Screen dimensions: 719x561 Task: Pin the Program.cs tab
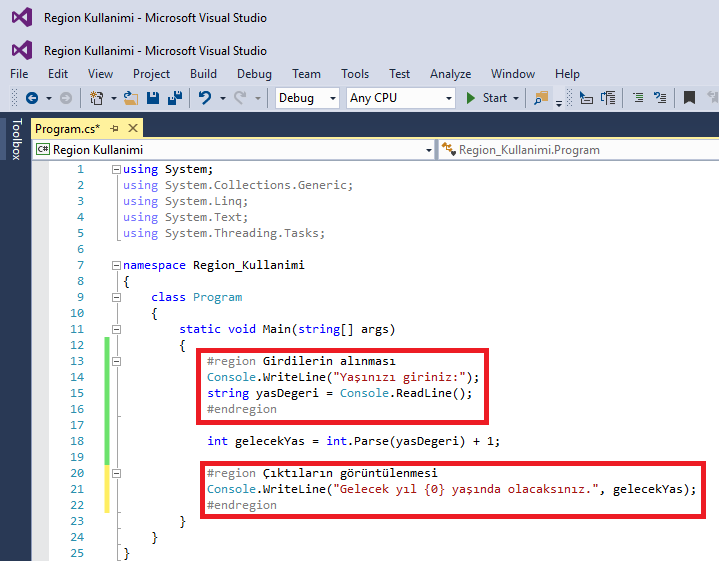114,129
